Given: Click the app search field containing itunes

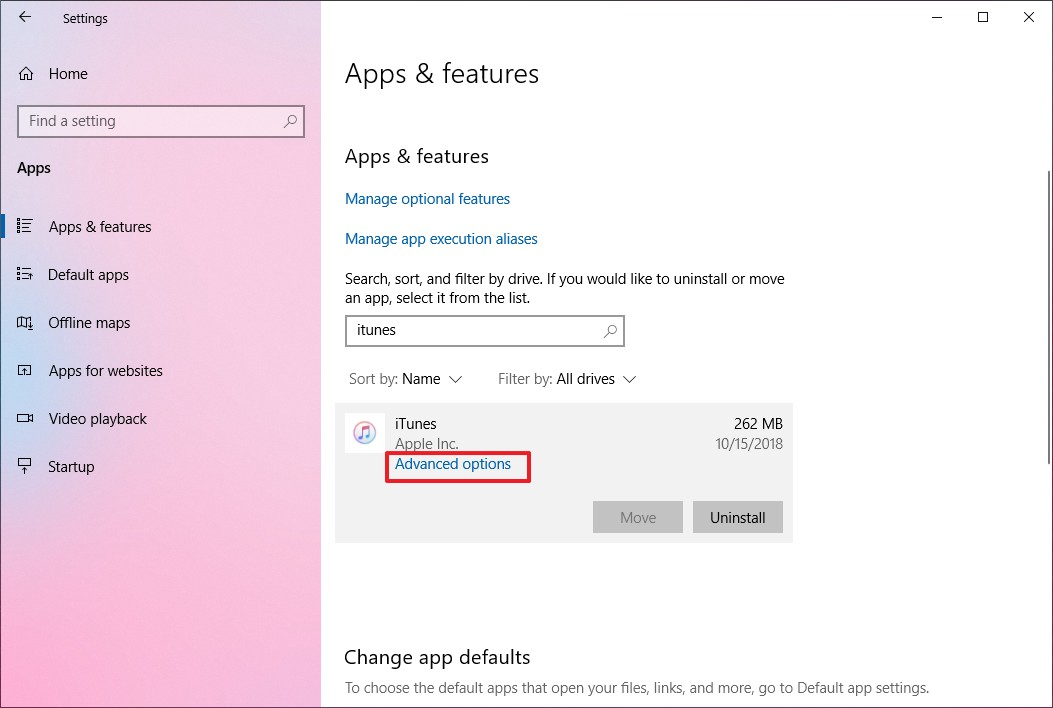Looking at the screenshot, I should pos(470,330).
